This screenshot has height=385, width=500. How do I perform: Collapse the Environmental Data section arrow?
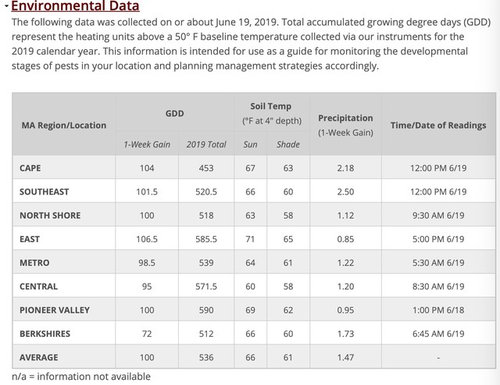6,5
